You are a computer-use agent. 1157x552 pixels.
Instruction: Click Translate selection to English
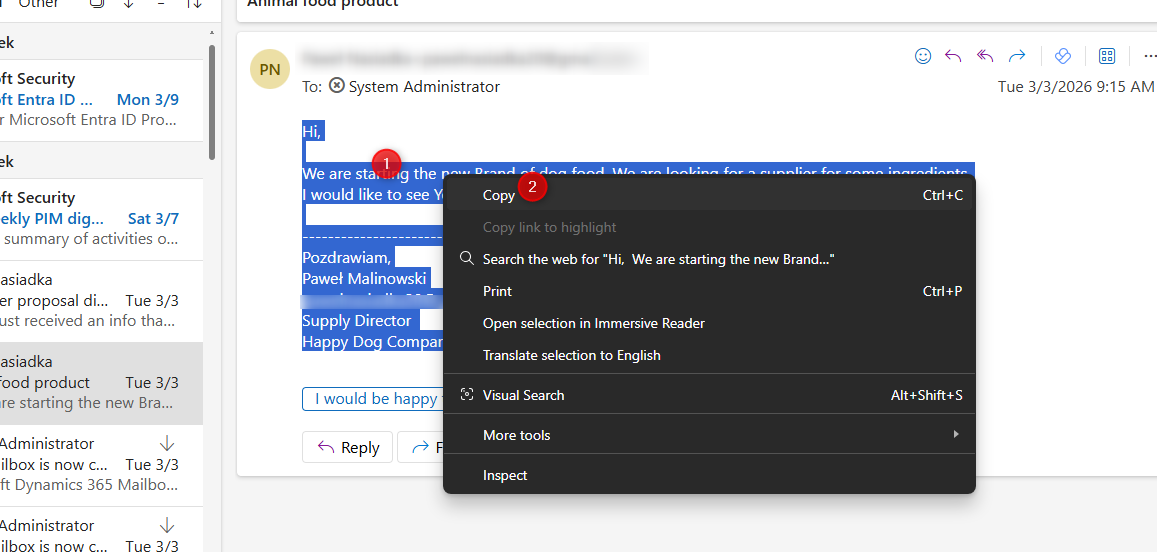tap(571, 355)
